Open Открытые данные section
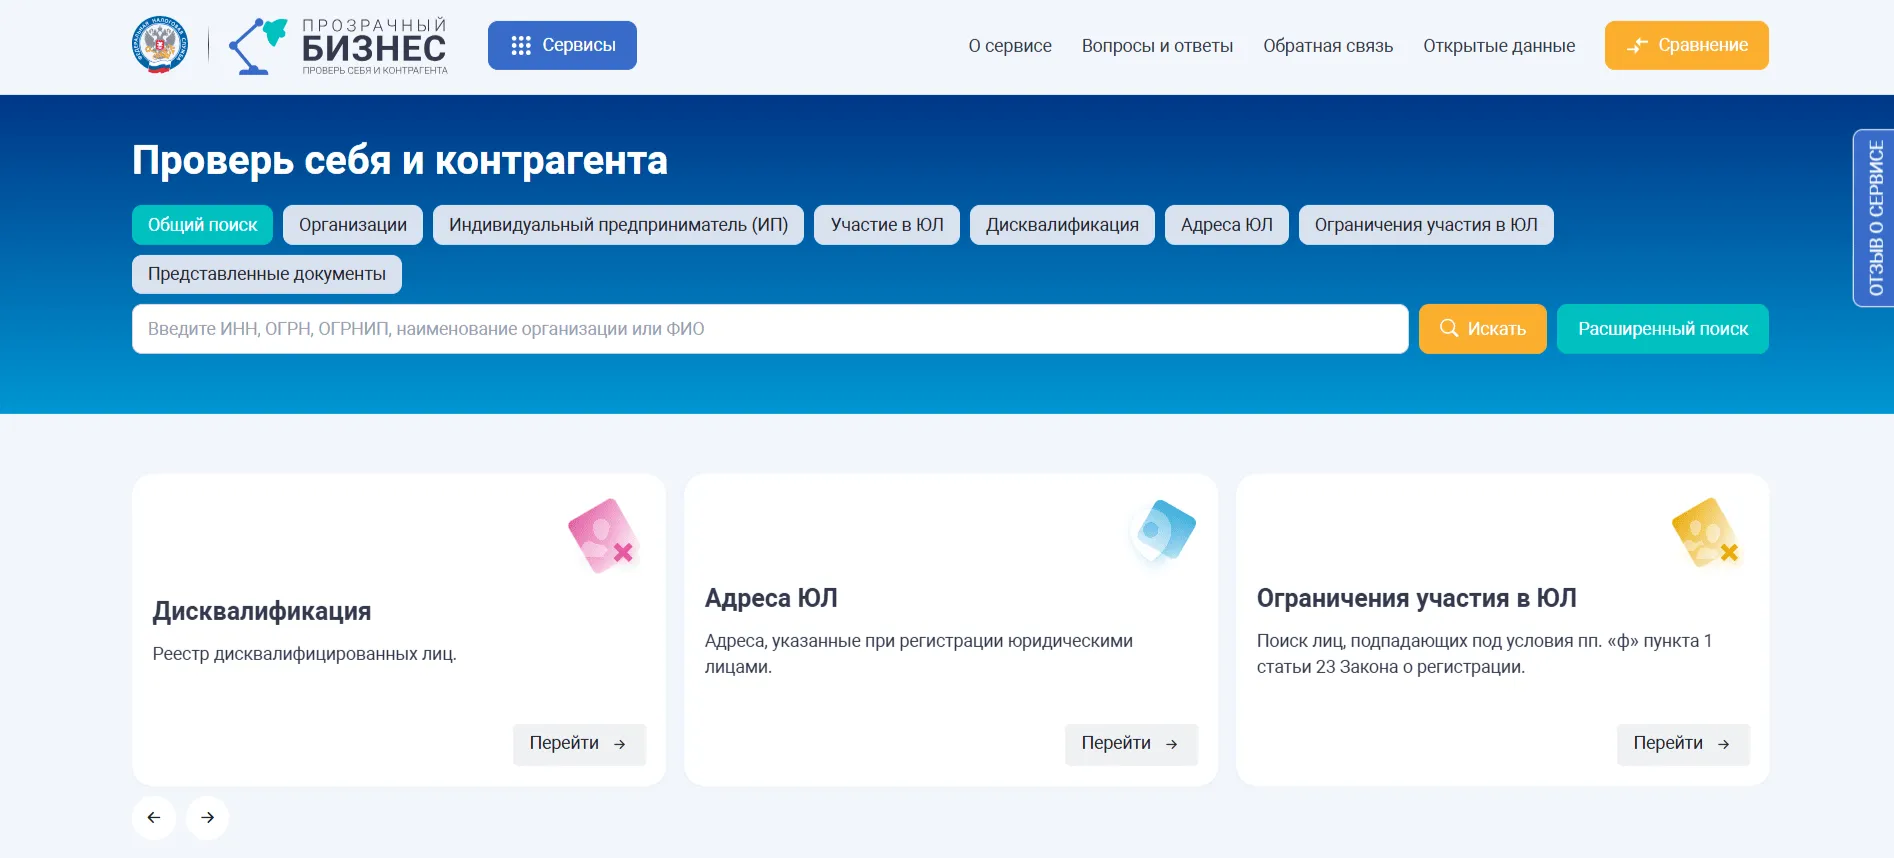This screenshot has width=1894, height=858. [1499, 46]
